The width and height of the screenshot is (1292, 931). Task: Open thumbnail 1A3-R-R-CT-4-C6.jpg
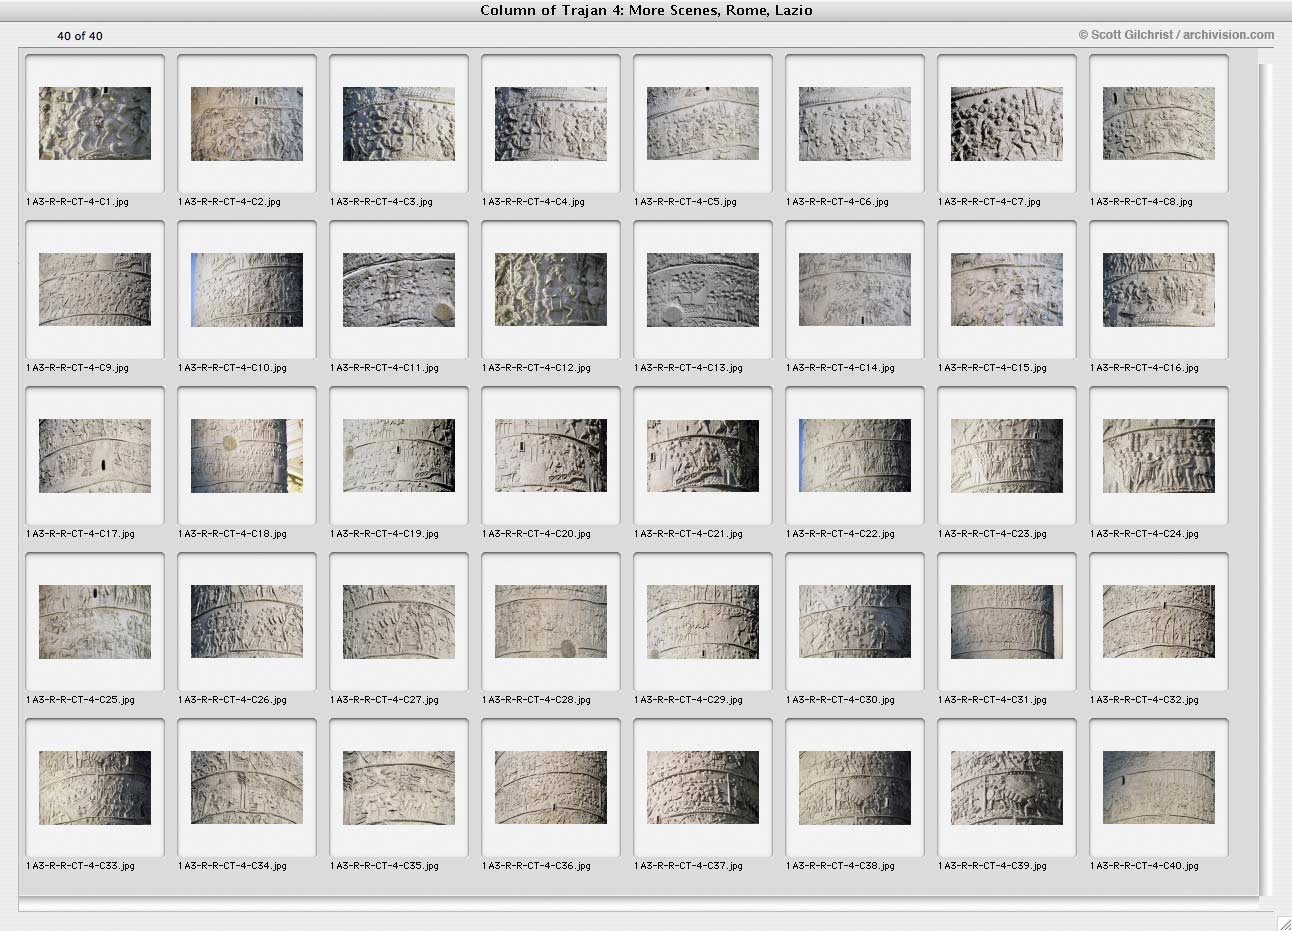[x=855, y=123]
